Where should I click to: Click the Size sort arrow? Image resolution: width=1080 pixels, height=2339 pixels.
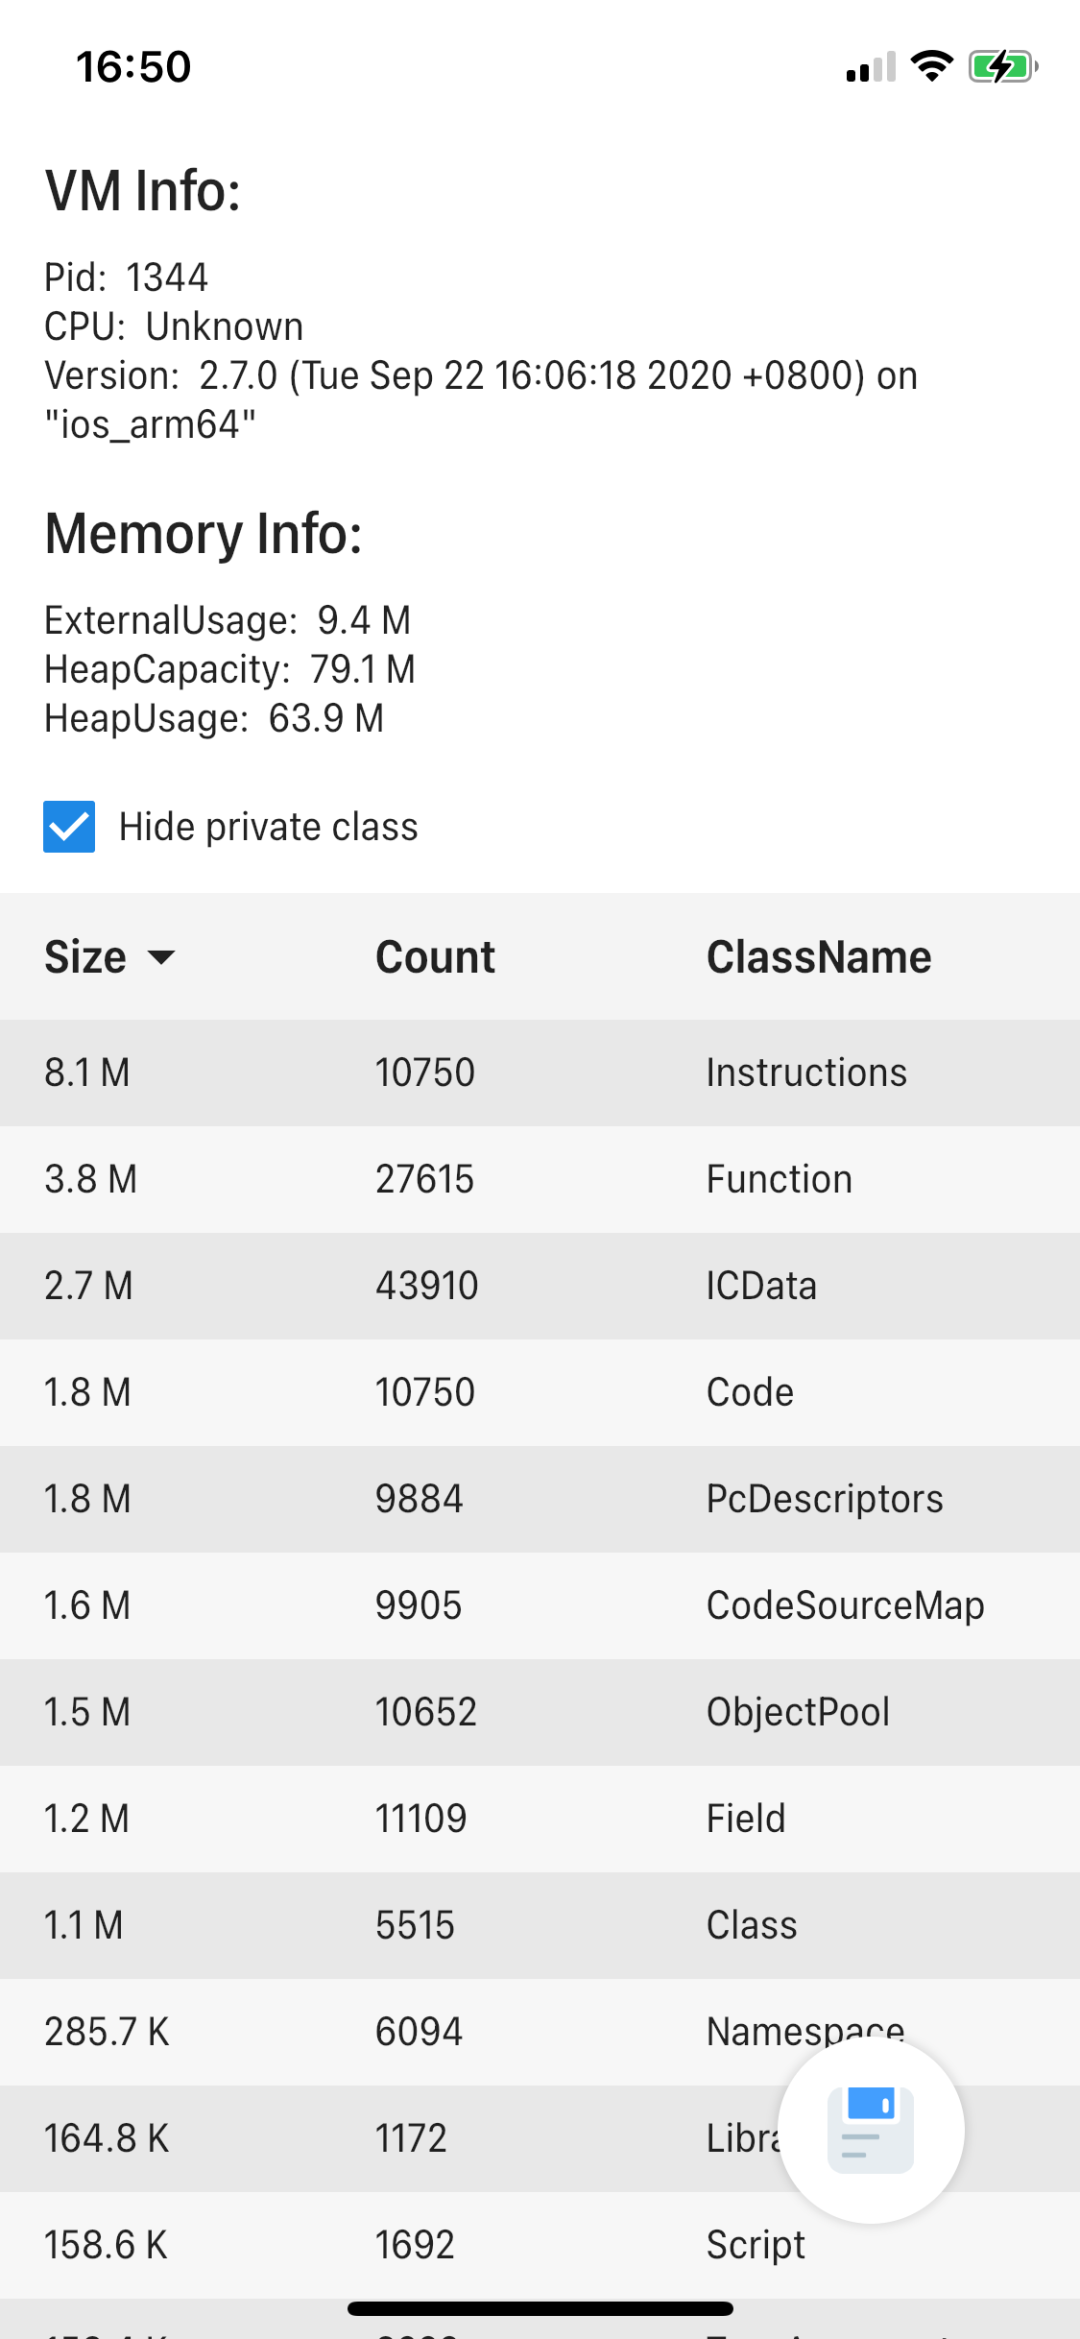(x=161, y=957)
